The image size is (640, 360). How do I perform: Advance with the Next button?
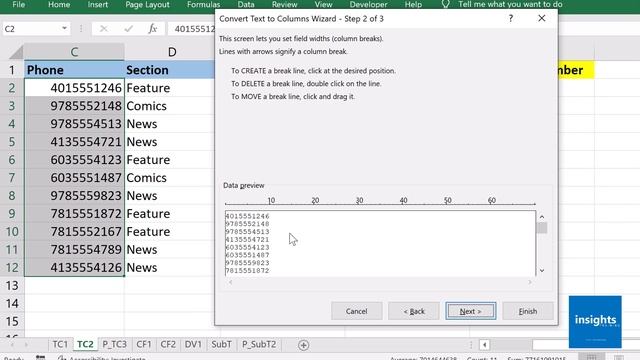471,311
